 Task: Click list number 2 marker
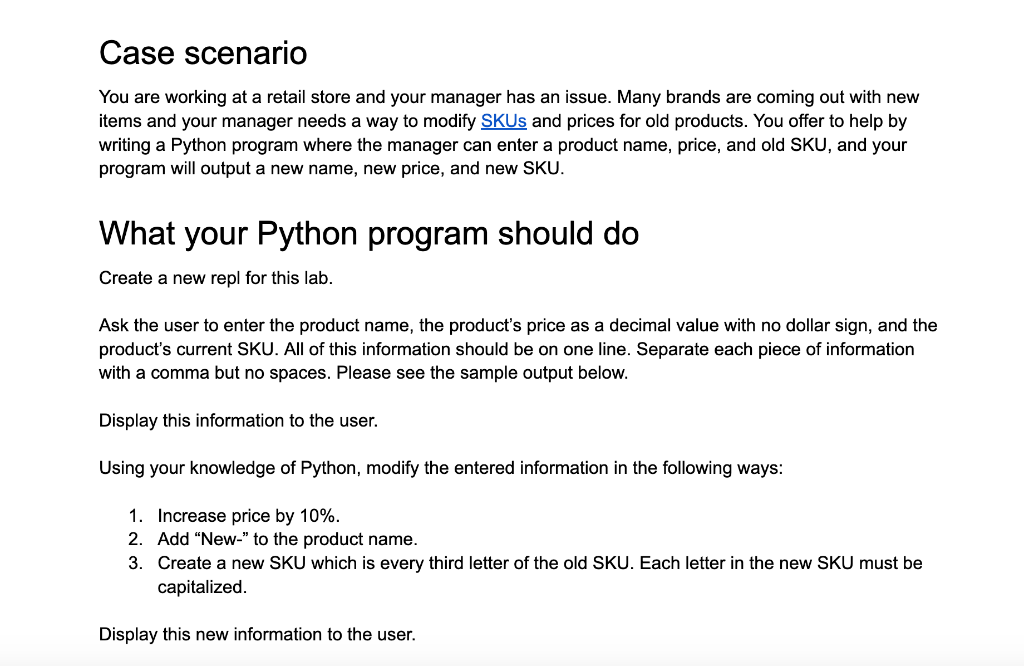(135, 540)
